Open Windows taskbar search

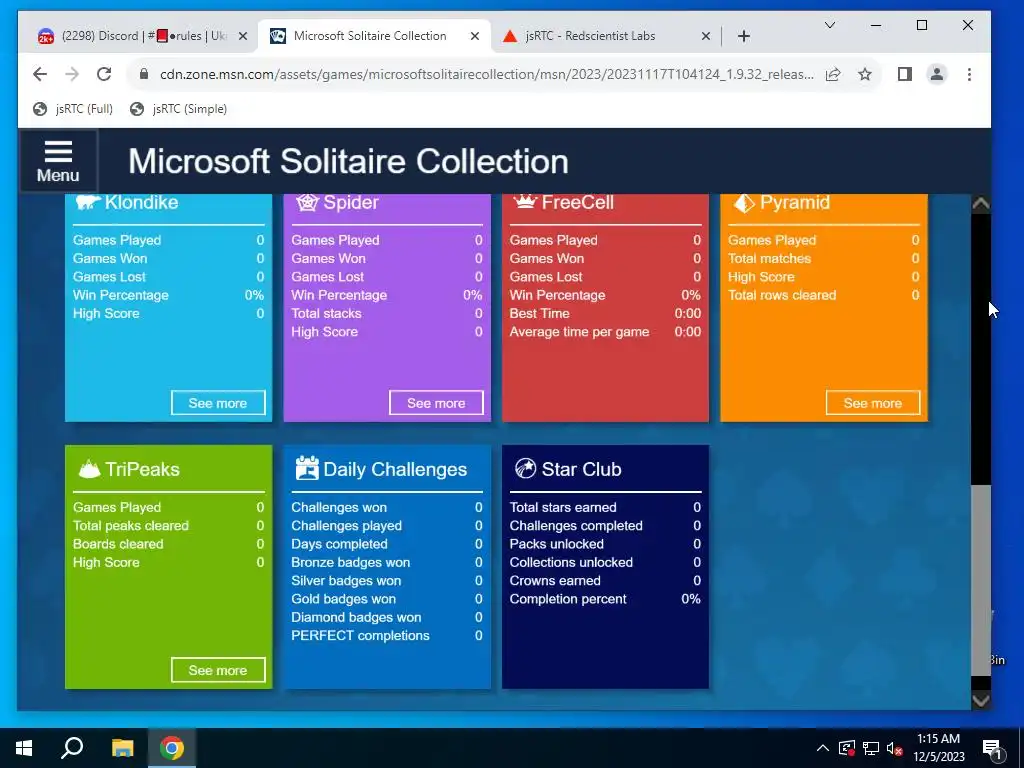72,748
